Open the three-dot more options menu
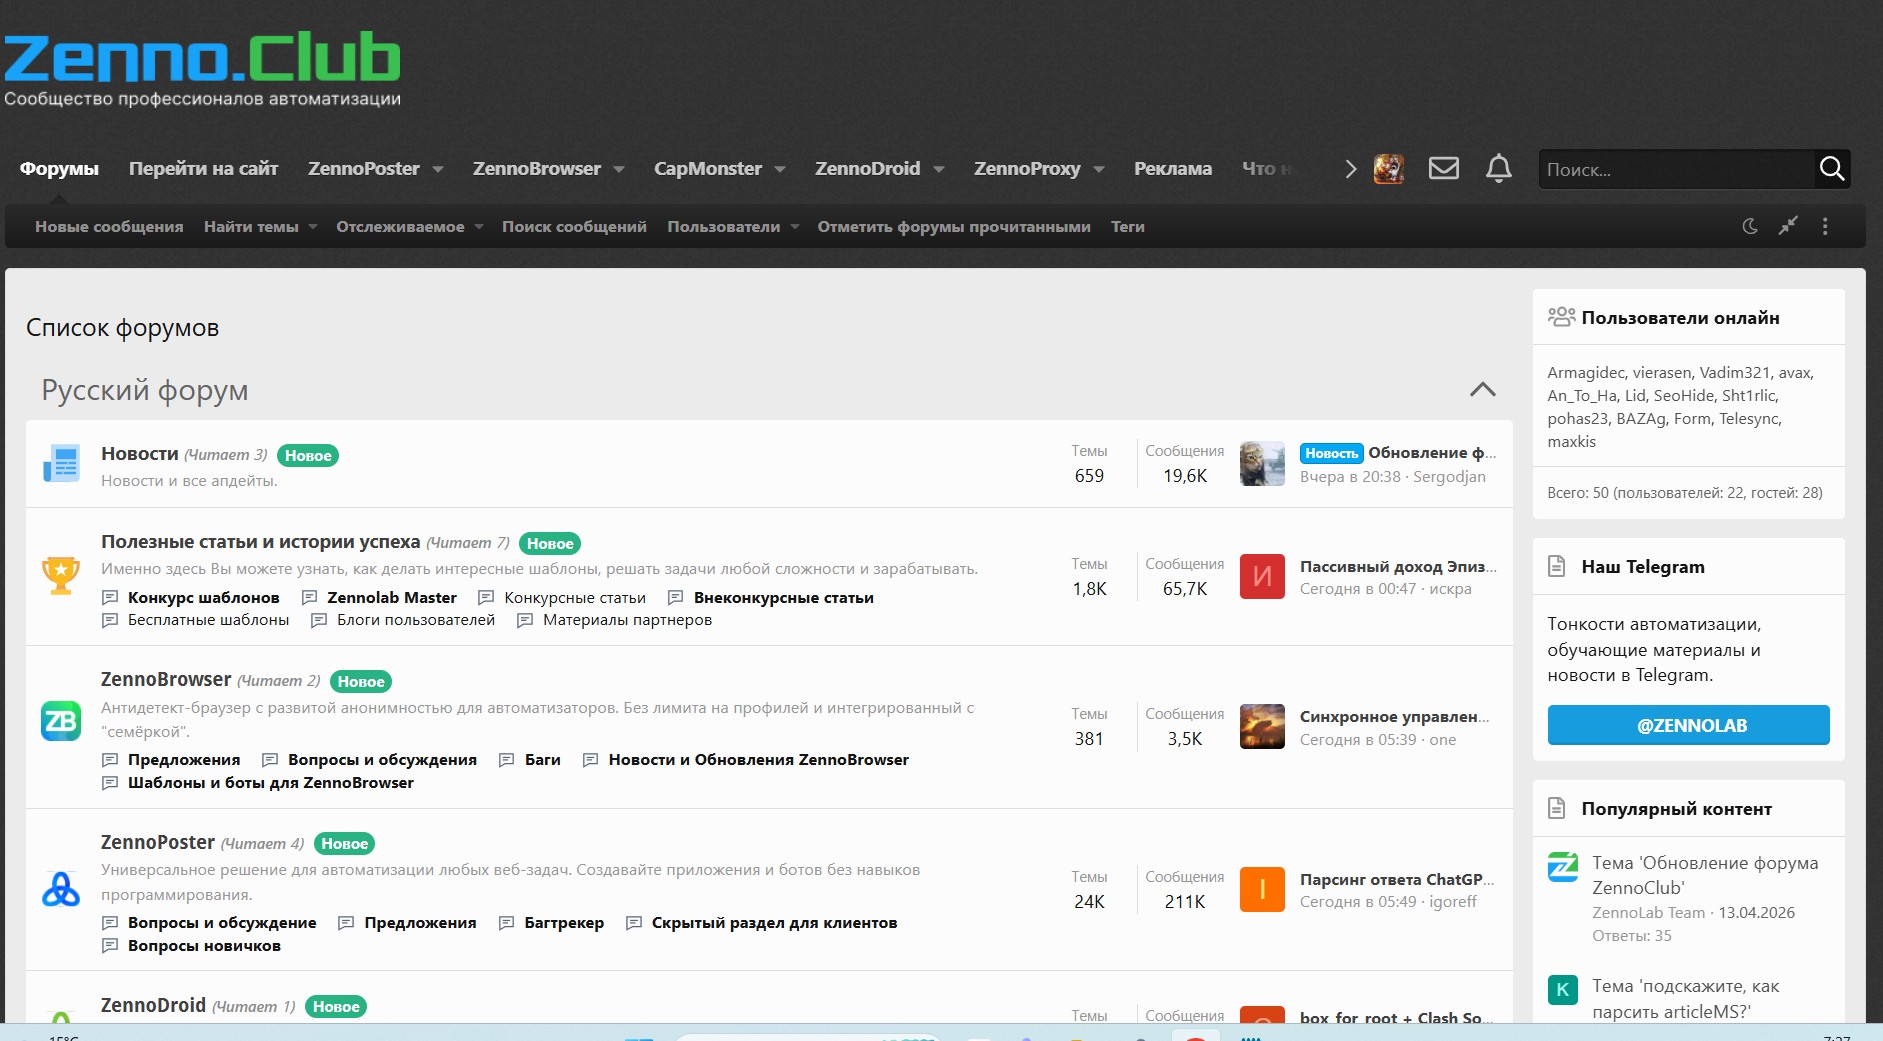Image resolution: width=1883 pixels, height=1041 pixels. [x=1825, y=227]
